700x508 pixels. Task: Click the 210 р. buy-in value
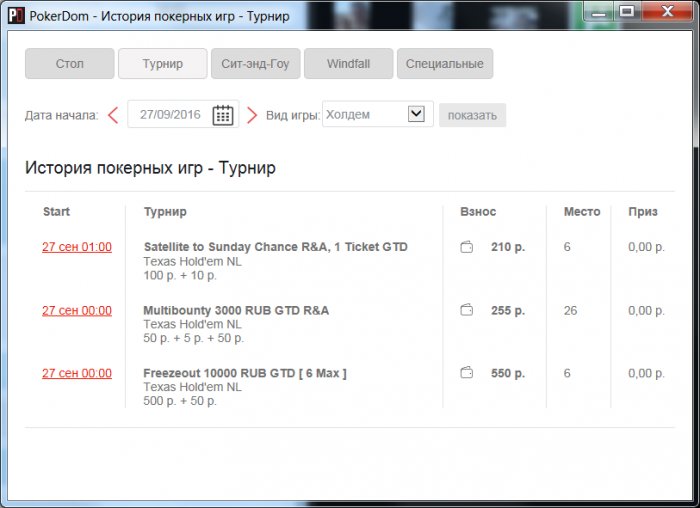pyautogui.click(x=508, y=247)
